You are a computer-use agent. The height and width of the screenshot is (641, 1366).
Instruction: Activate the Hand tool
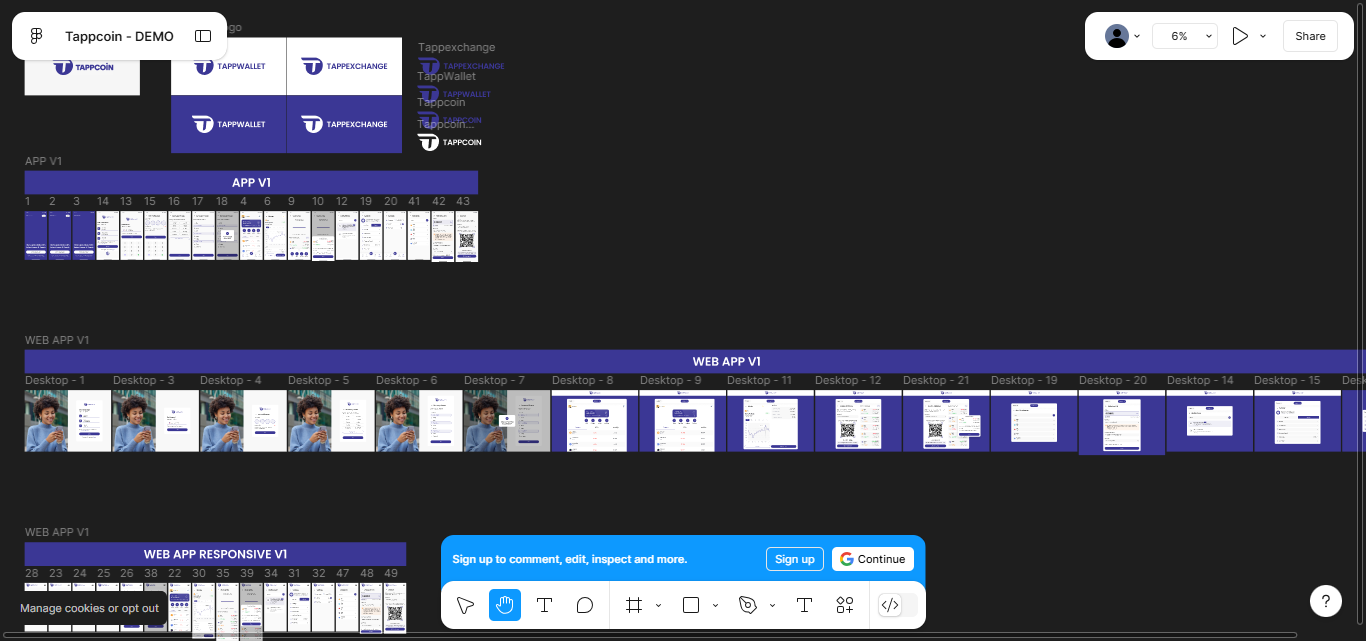[505, 605]
